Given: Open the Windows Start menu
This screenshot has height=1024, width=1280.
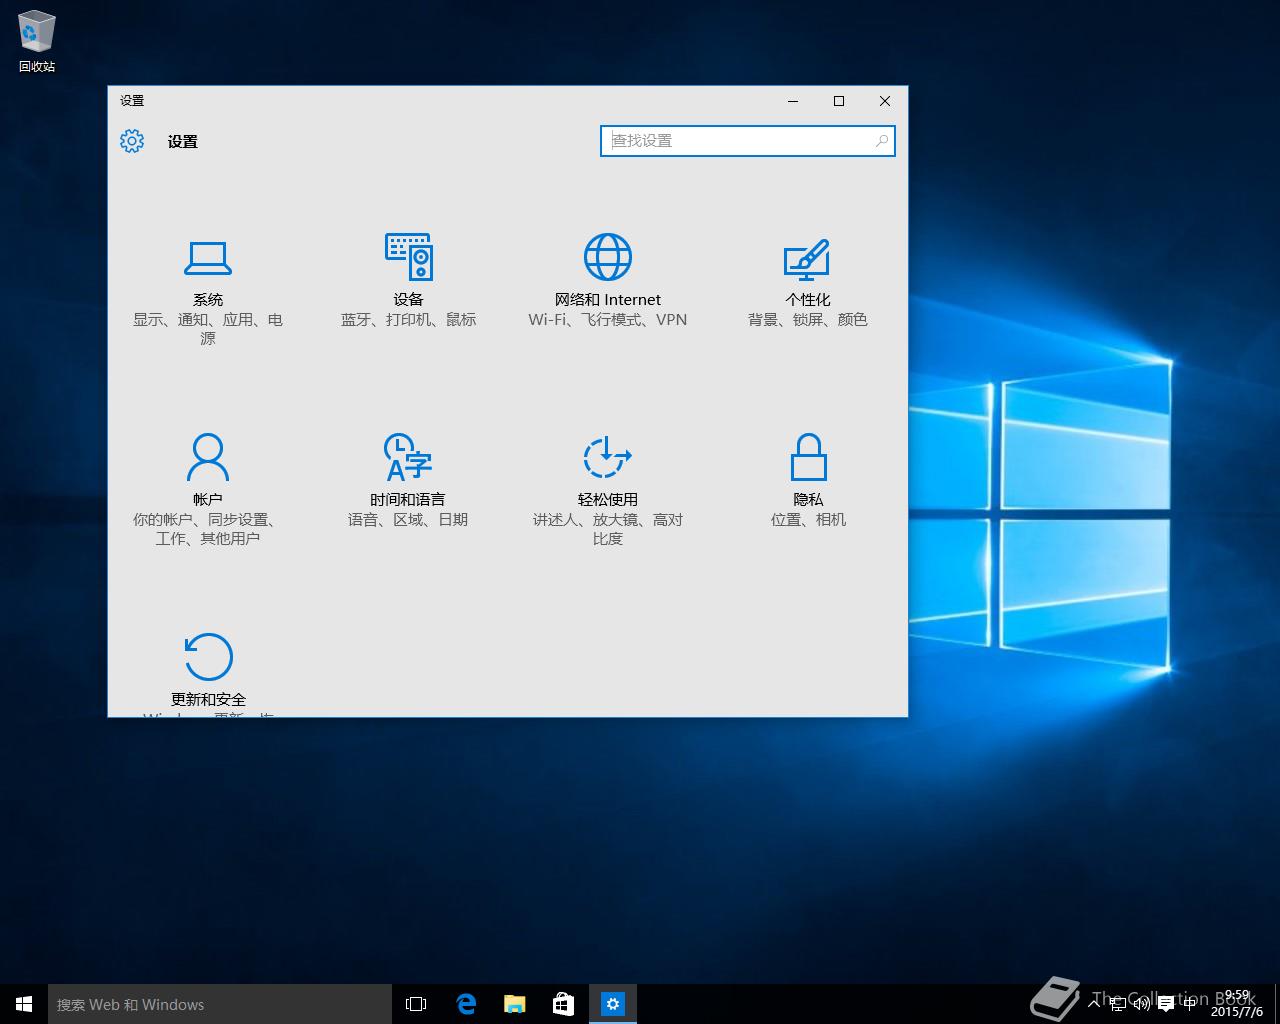Looking at the screenshot, I should pos(24,1004).
